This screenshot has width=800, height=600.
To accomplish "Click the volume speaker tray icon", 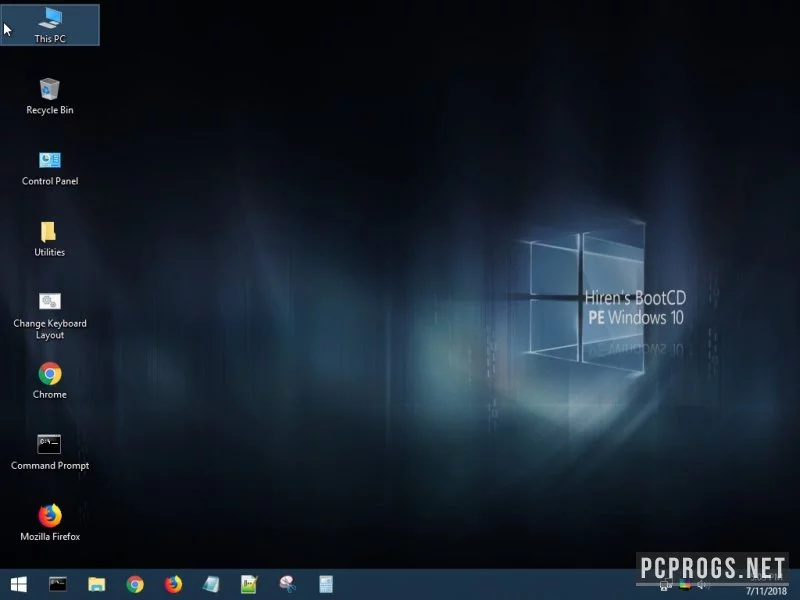I will click(x=704, y=585).
